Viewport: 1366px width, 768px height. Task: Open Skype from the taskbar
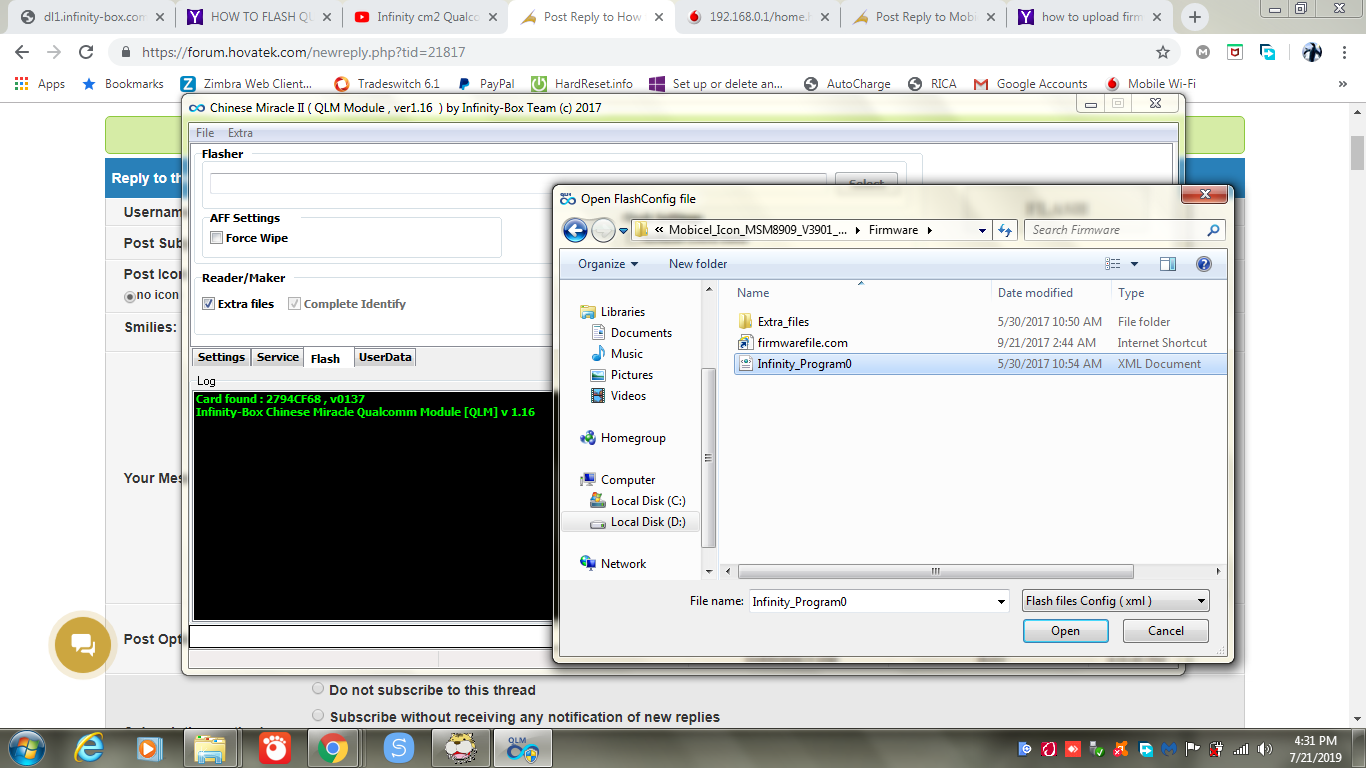398,747
